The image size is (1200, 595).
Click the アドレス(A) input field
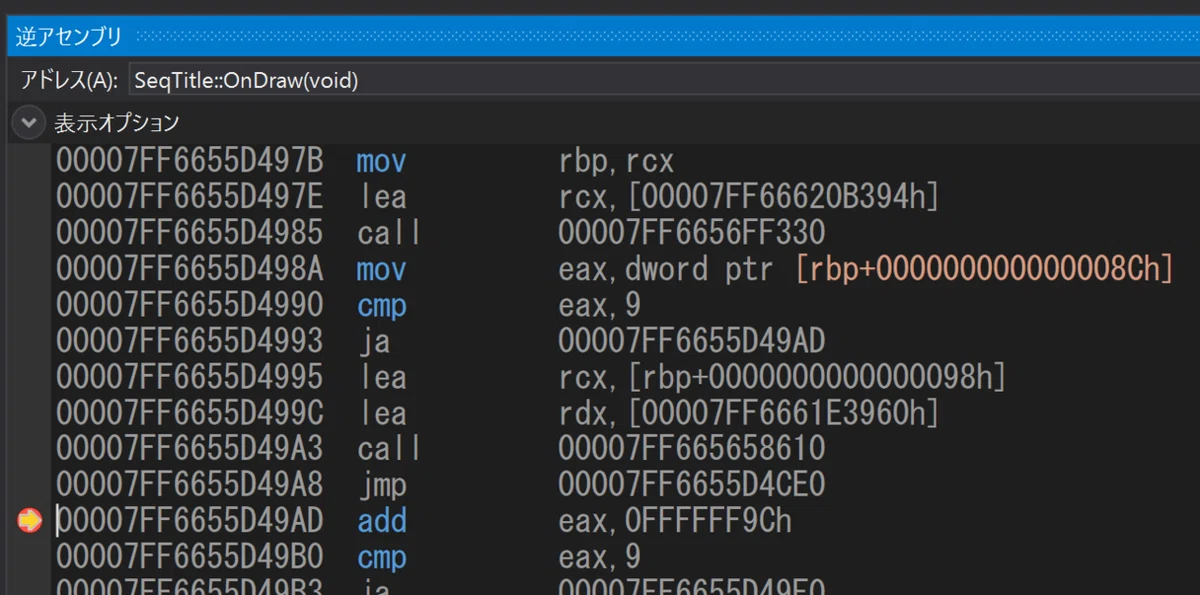(663, 81)
